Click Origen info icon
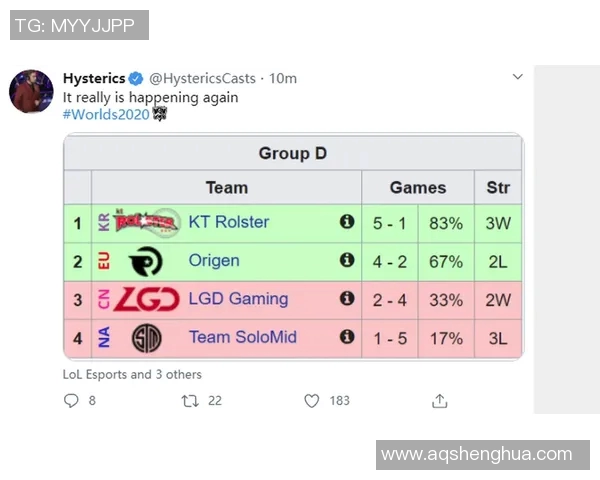 tap(347, 260)
